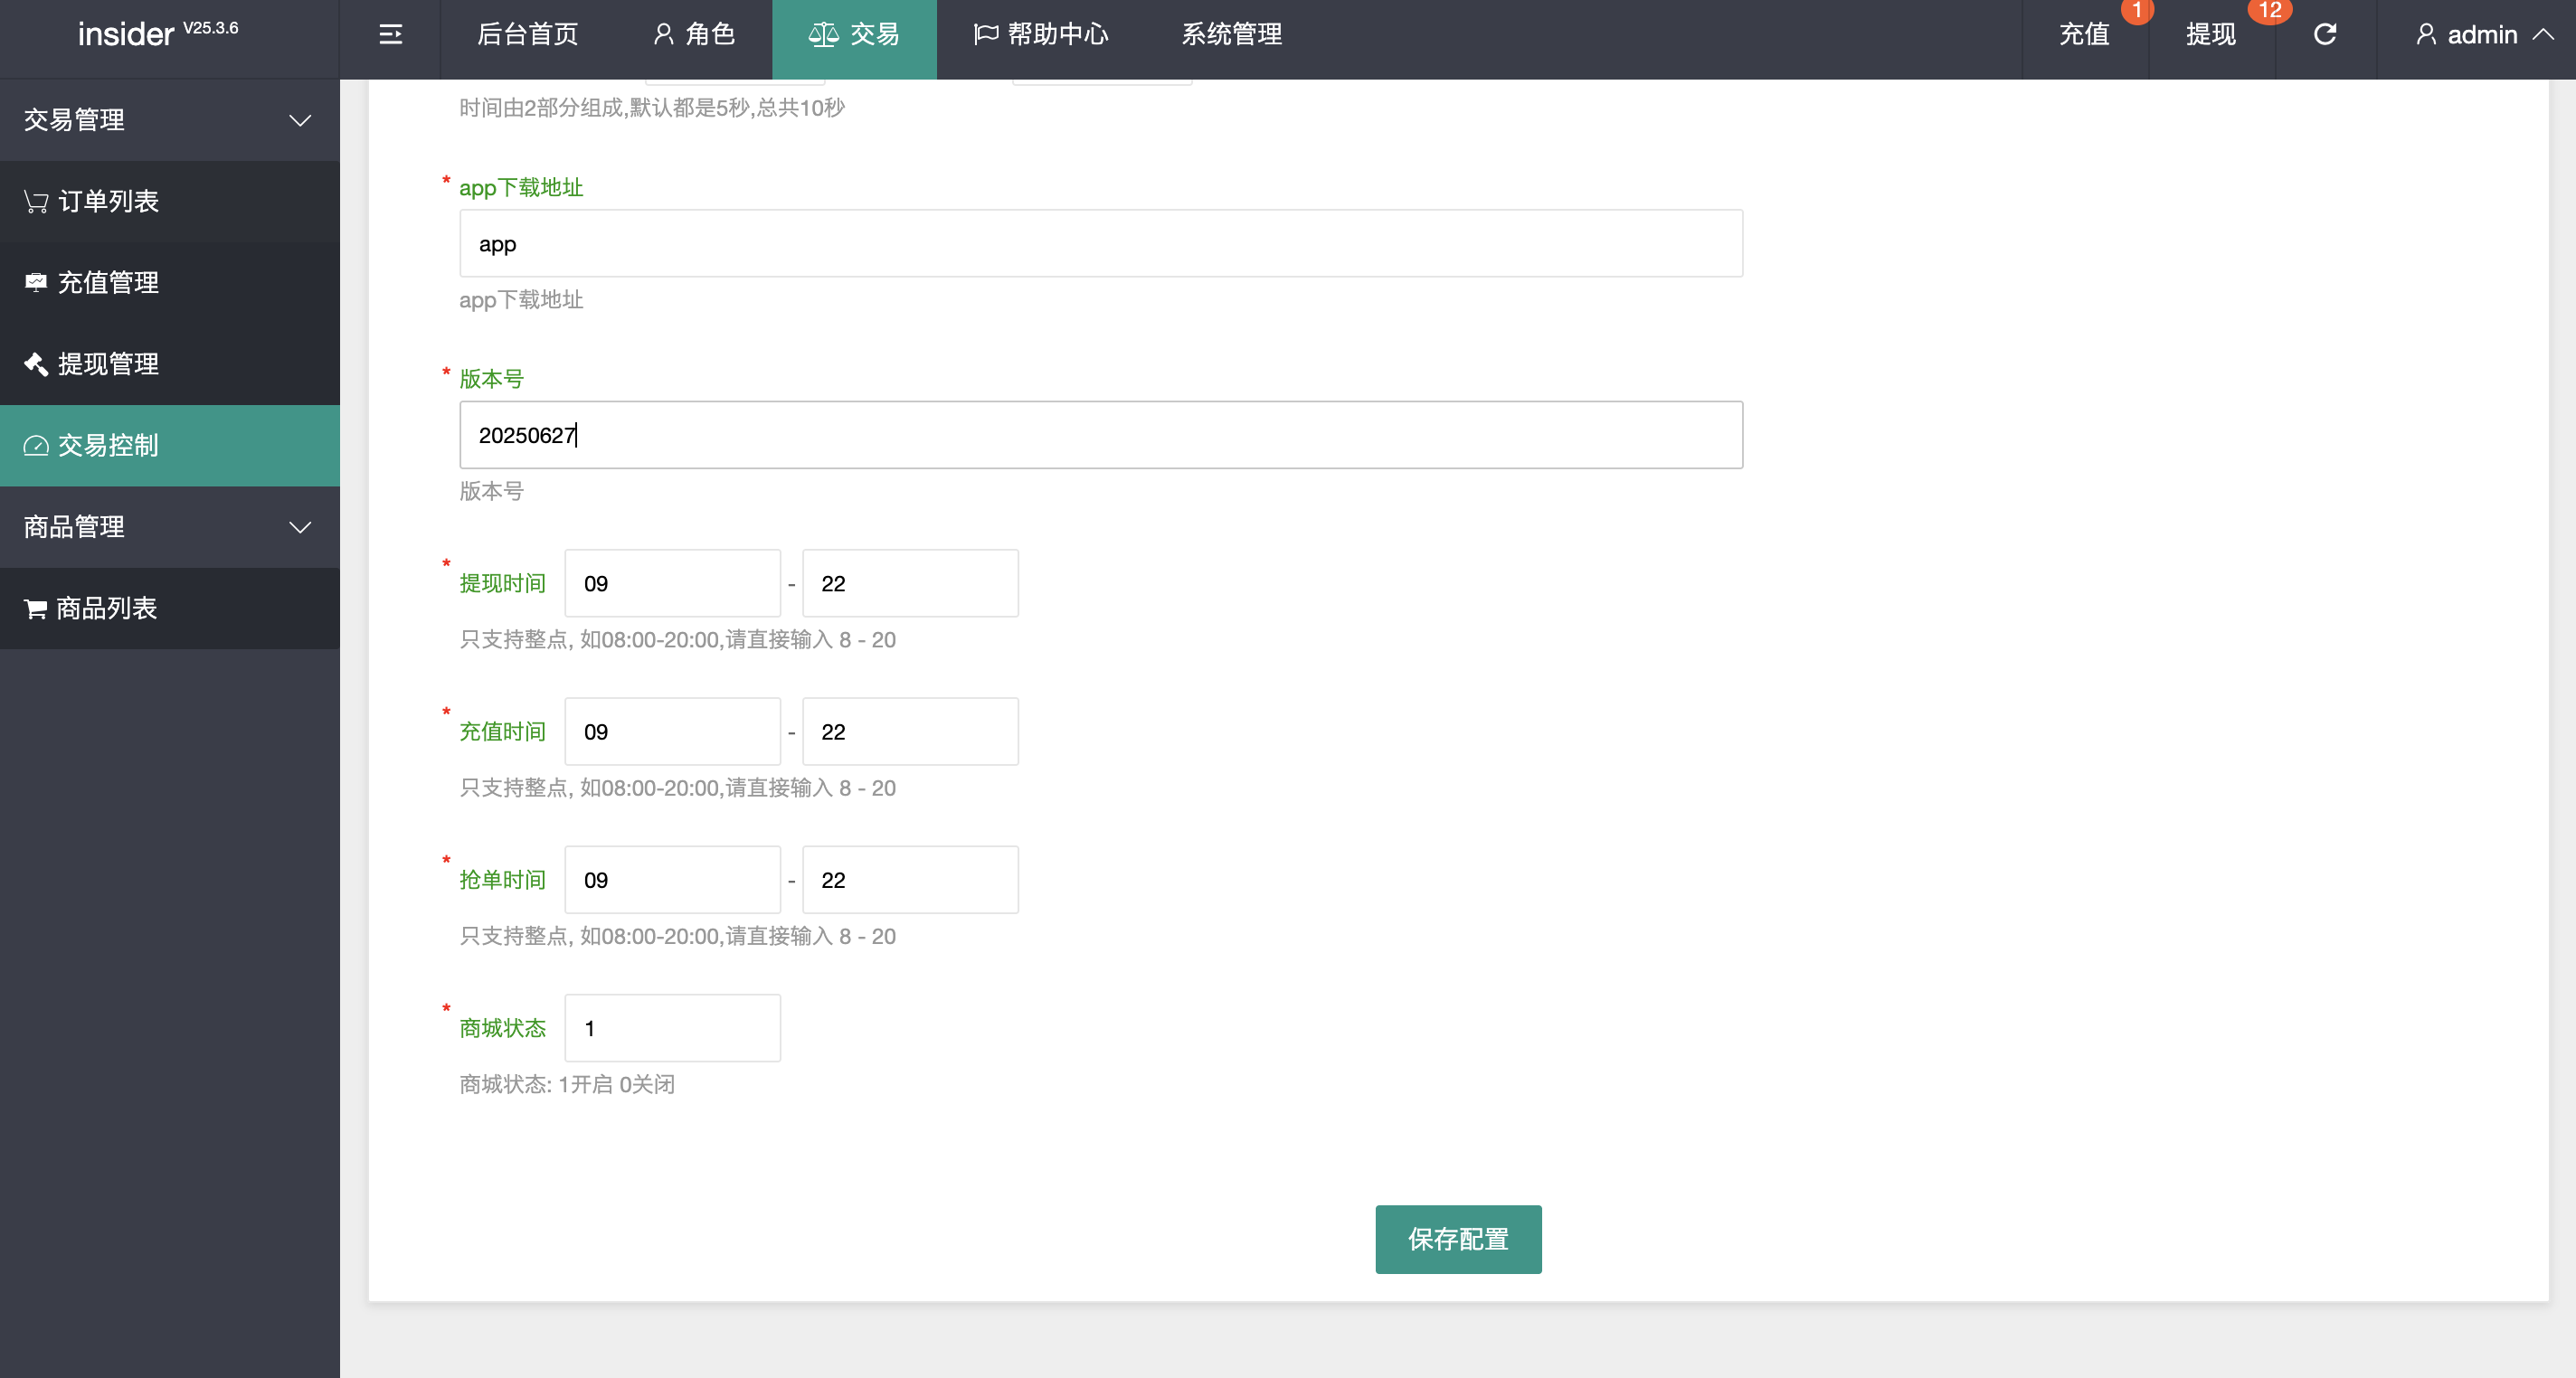Click the 保存配置 button
This screenshot has width=2576, height=1378.
(1457, 1239)
